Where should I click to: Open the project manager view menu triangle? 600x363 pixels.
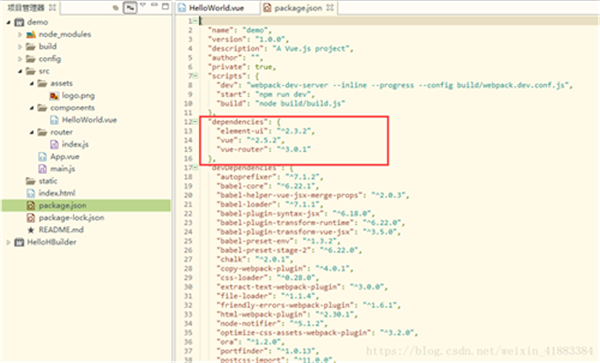(143, 5)
